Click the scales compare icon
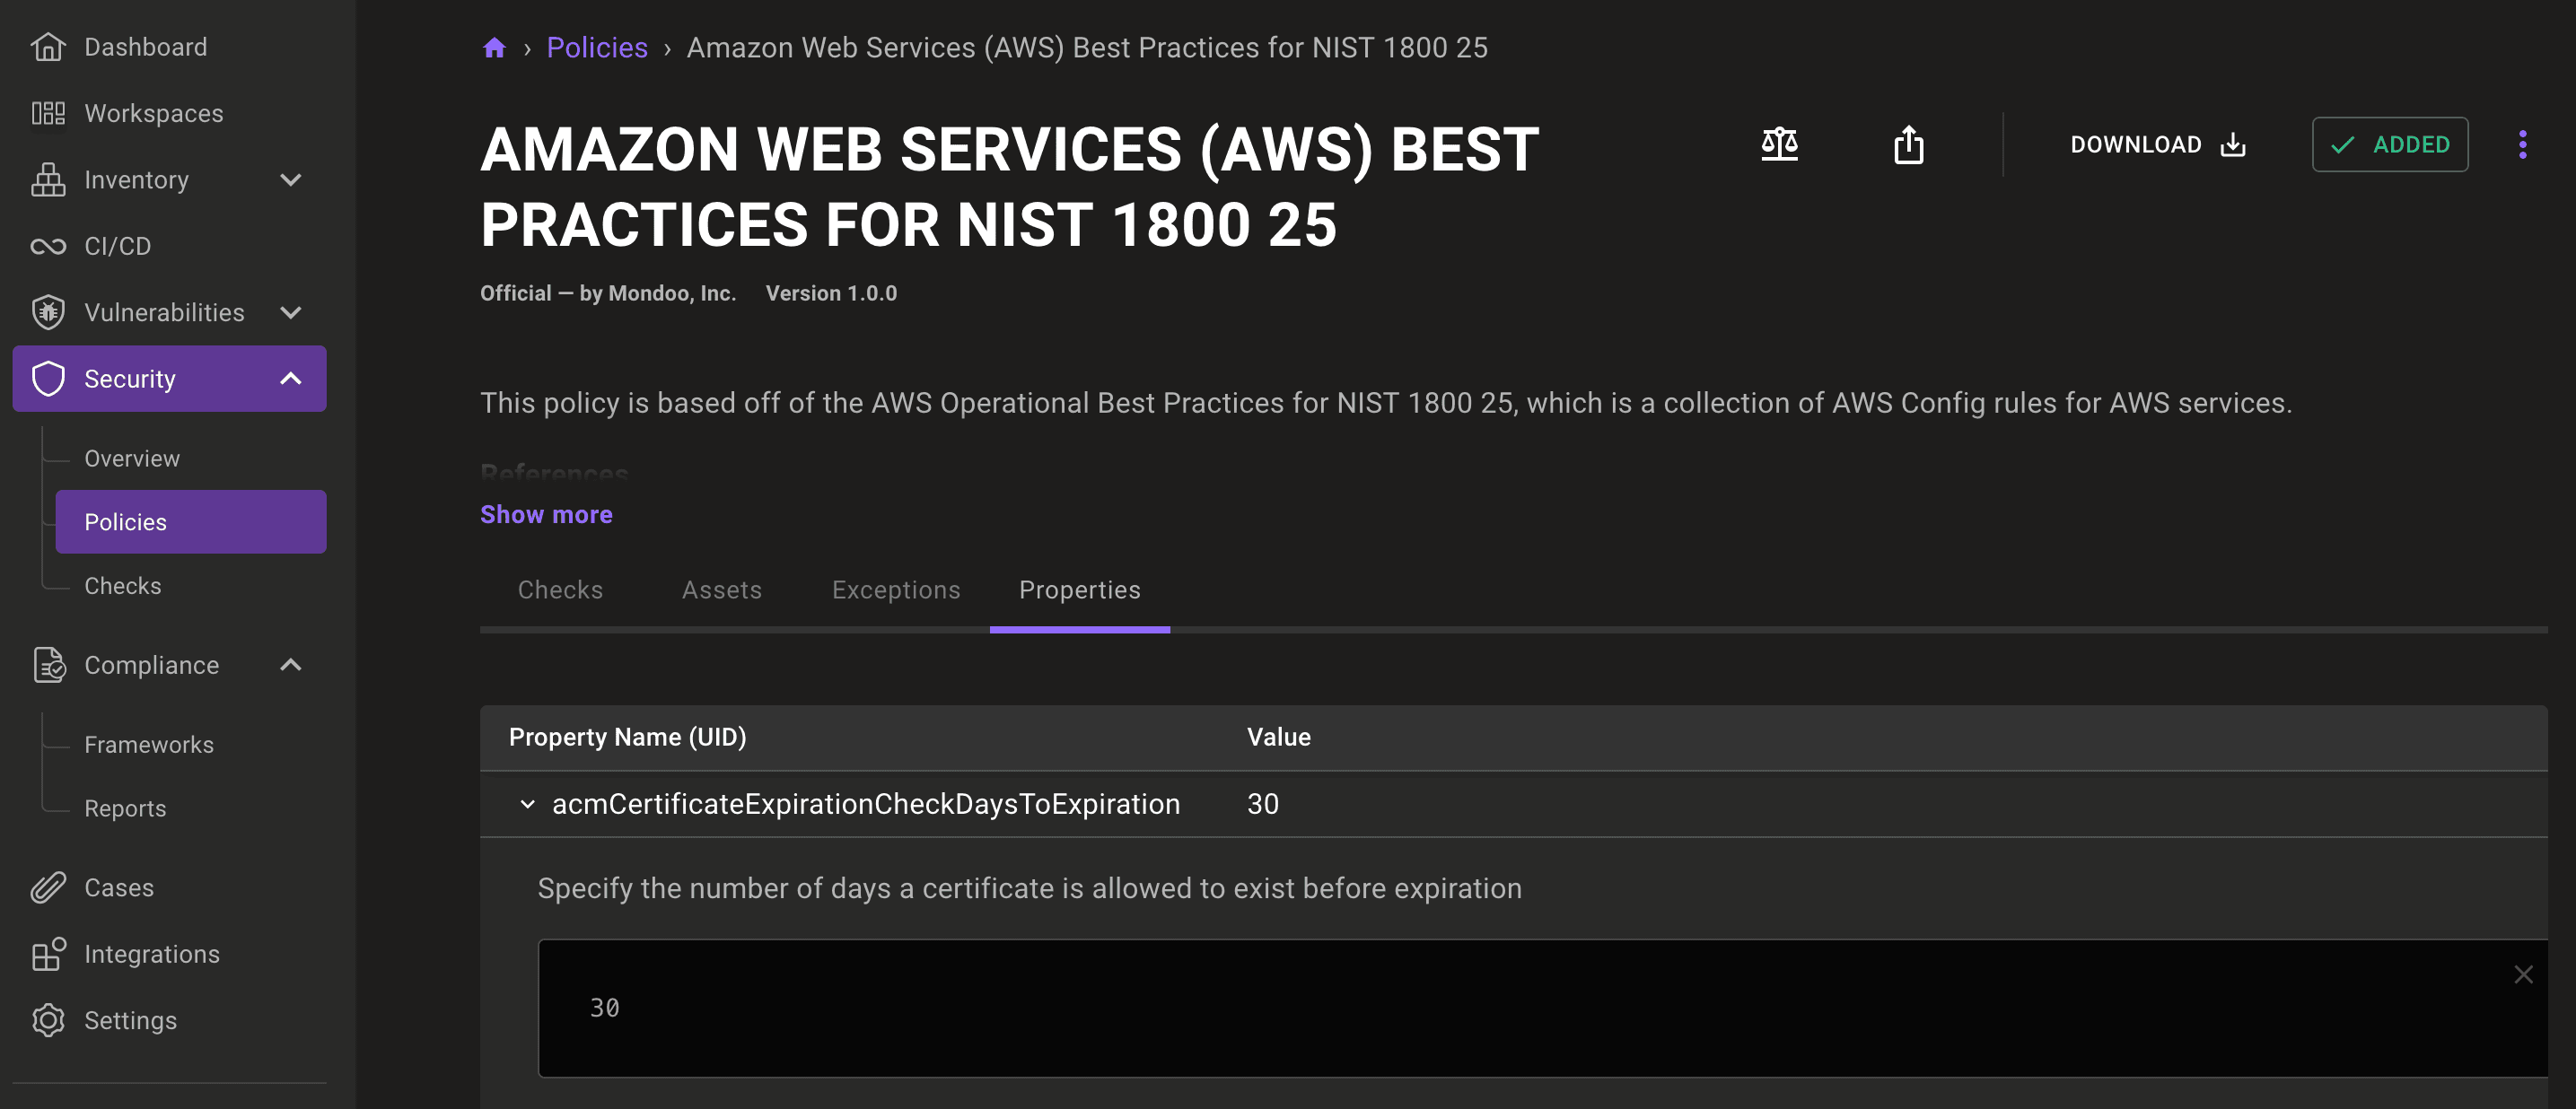Screen dimensions: 2576x1109 (1779, 144)
